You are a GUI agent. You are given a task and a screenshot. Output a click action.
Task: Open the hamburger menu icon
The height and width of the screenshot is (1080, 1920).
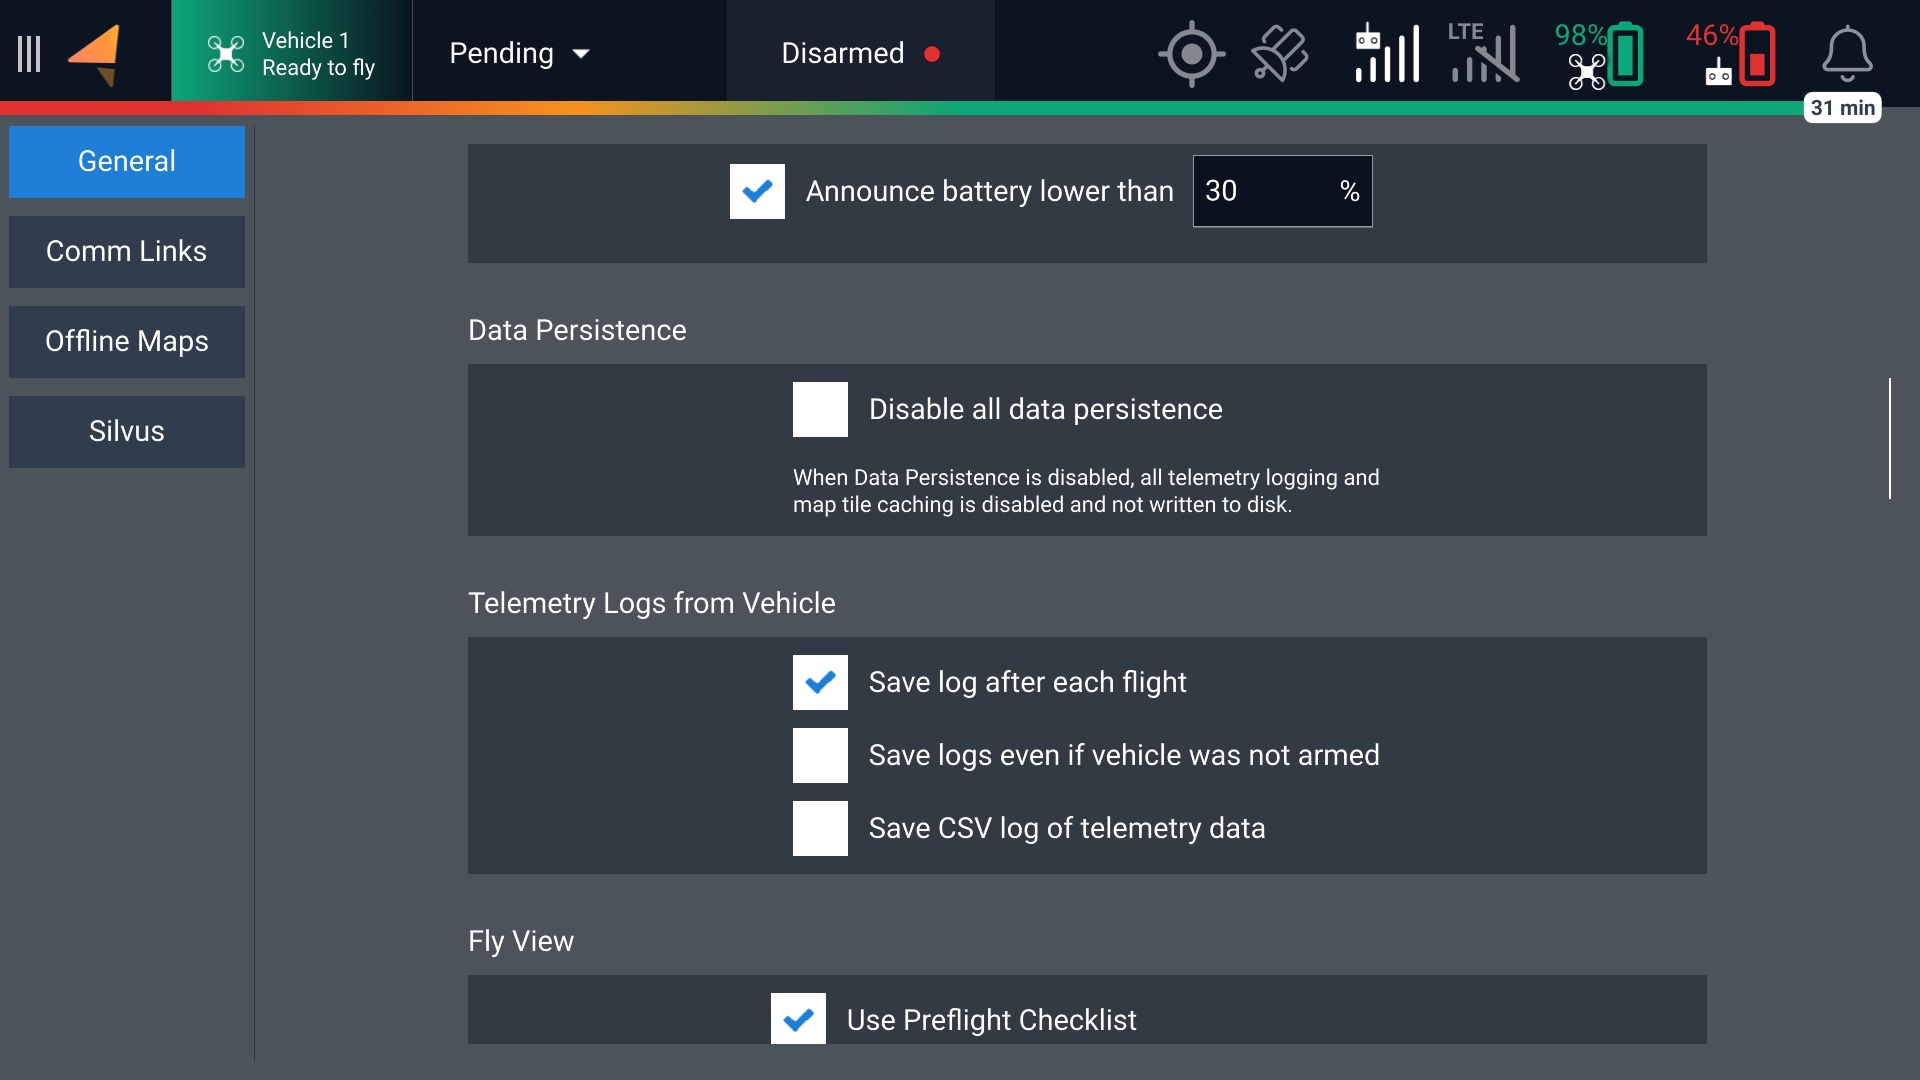pyautogui.click(x=29, y=54)
